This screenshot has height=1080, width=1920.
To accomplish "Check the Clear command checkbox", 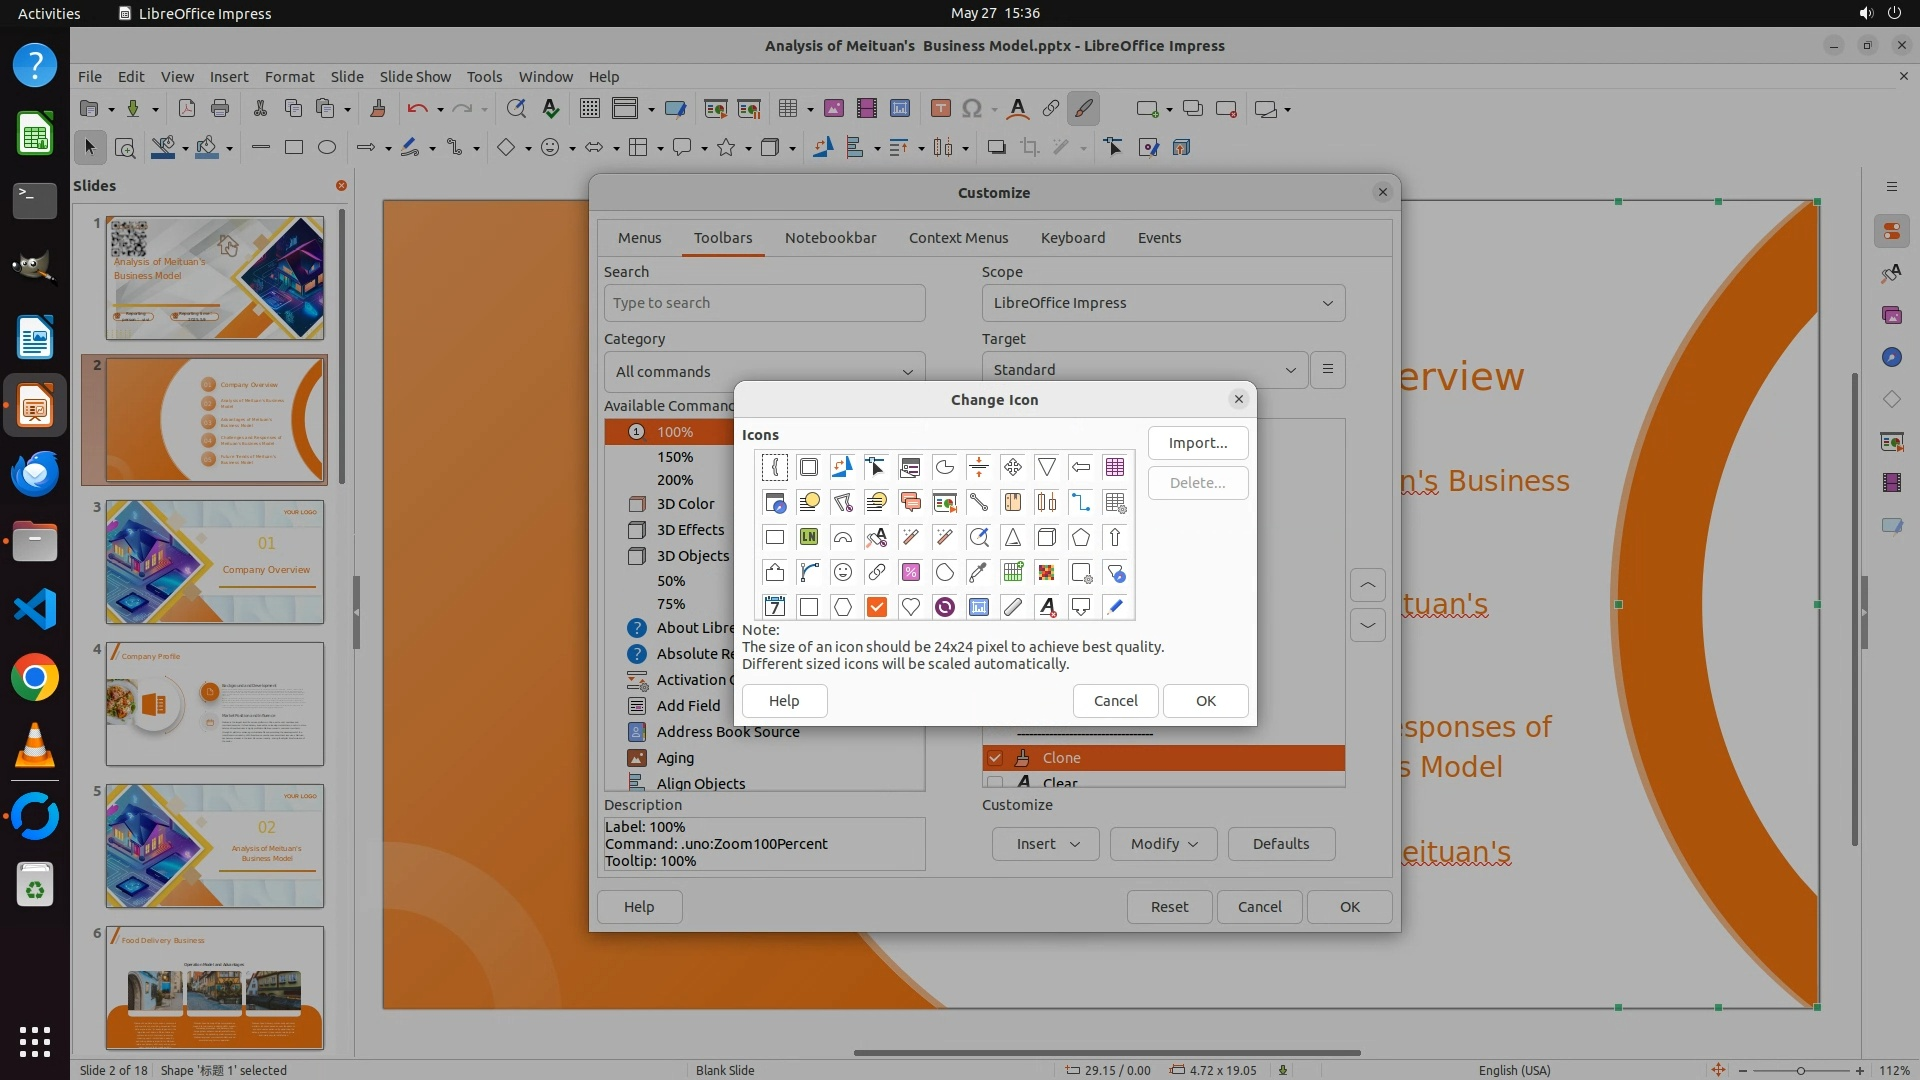I will point(995,782).
